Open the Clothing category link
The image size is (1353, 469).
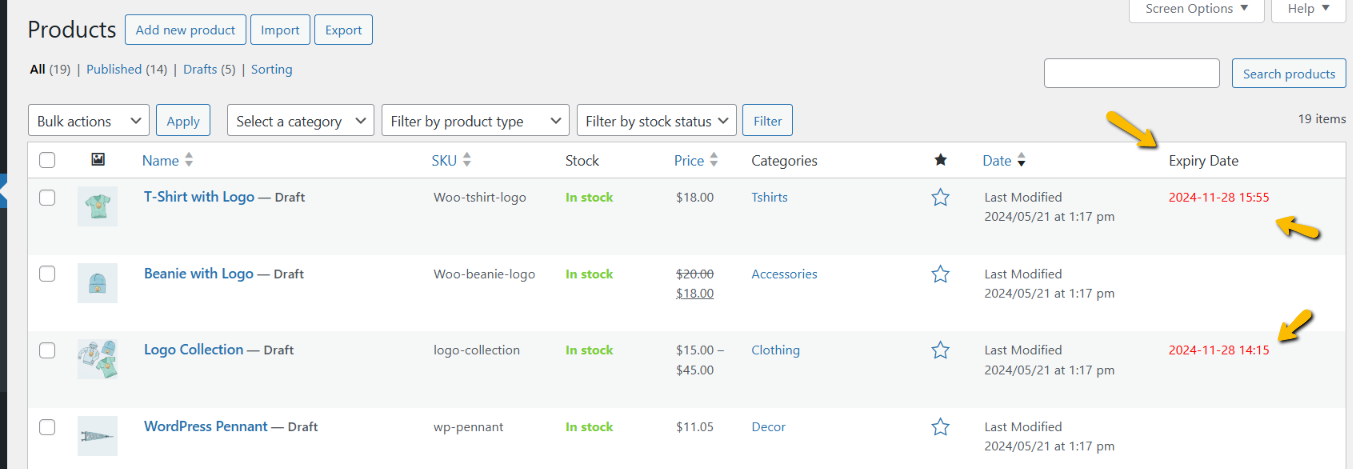775,350
